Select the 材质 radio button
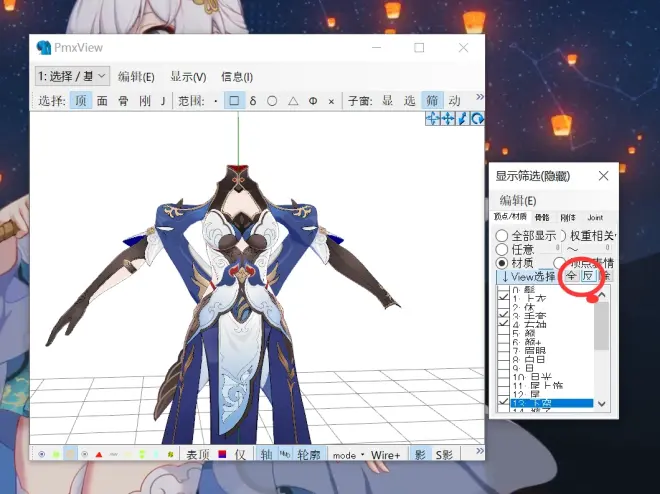 pyautogui.click(x=501, y=263)
